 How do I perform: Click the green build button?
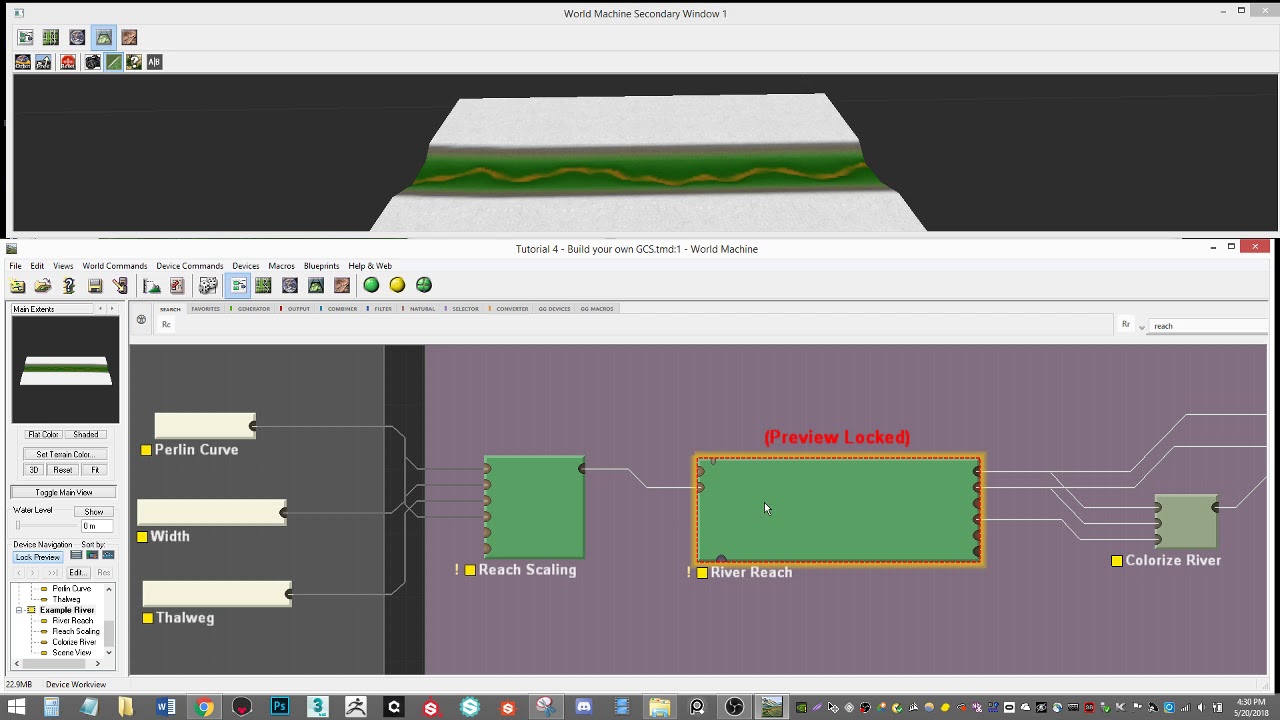pos(371,286)
